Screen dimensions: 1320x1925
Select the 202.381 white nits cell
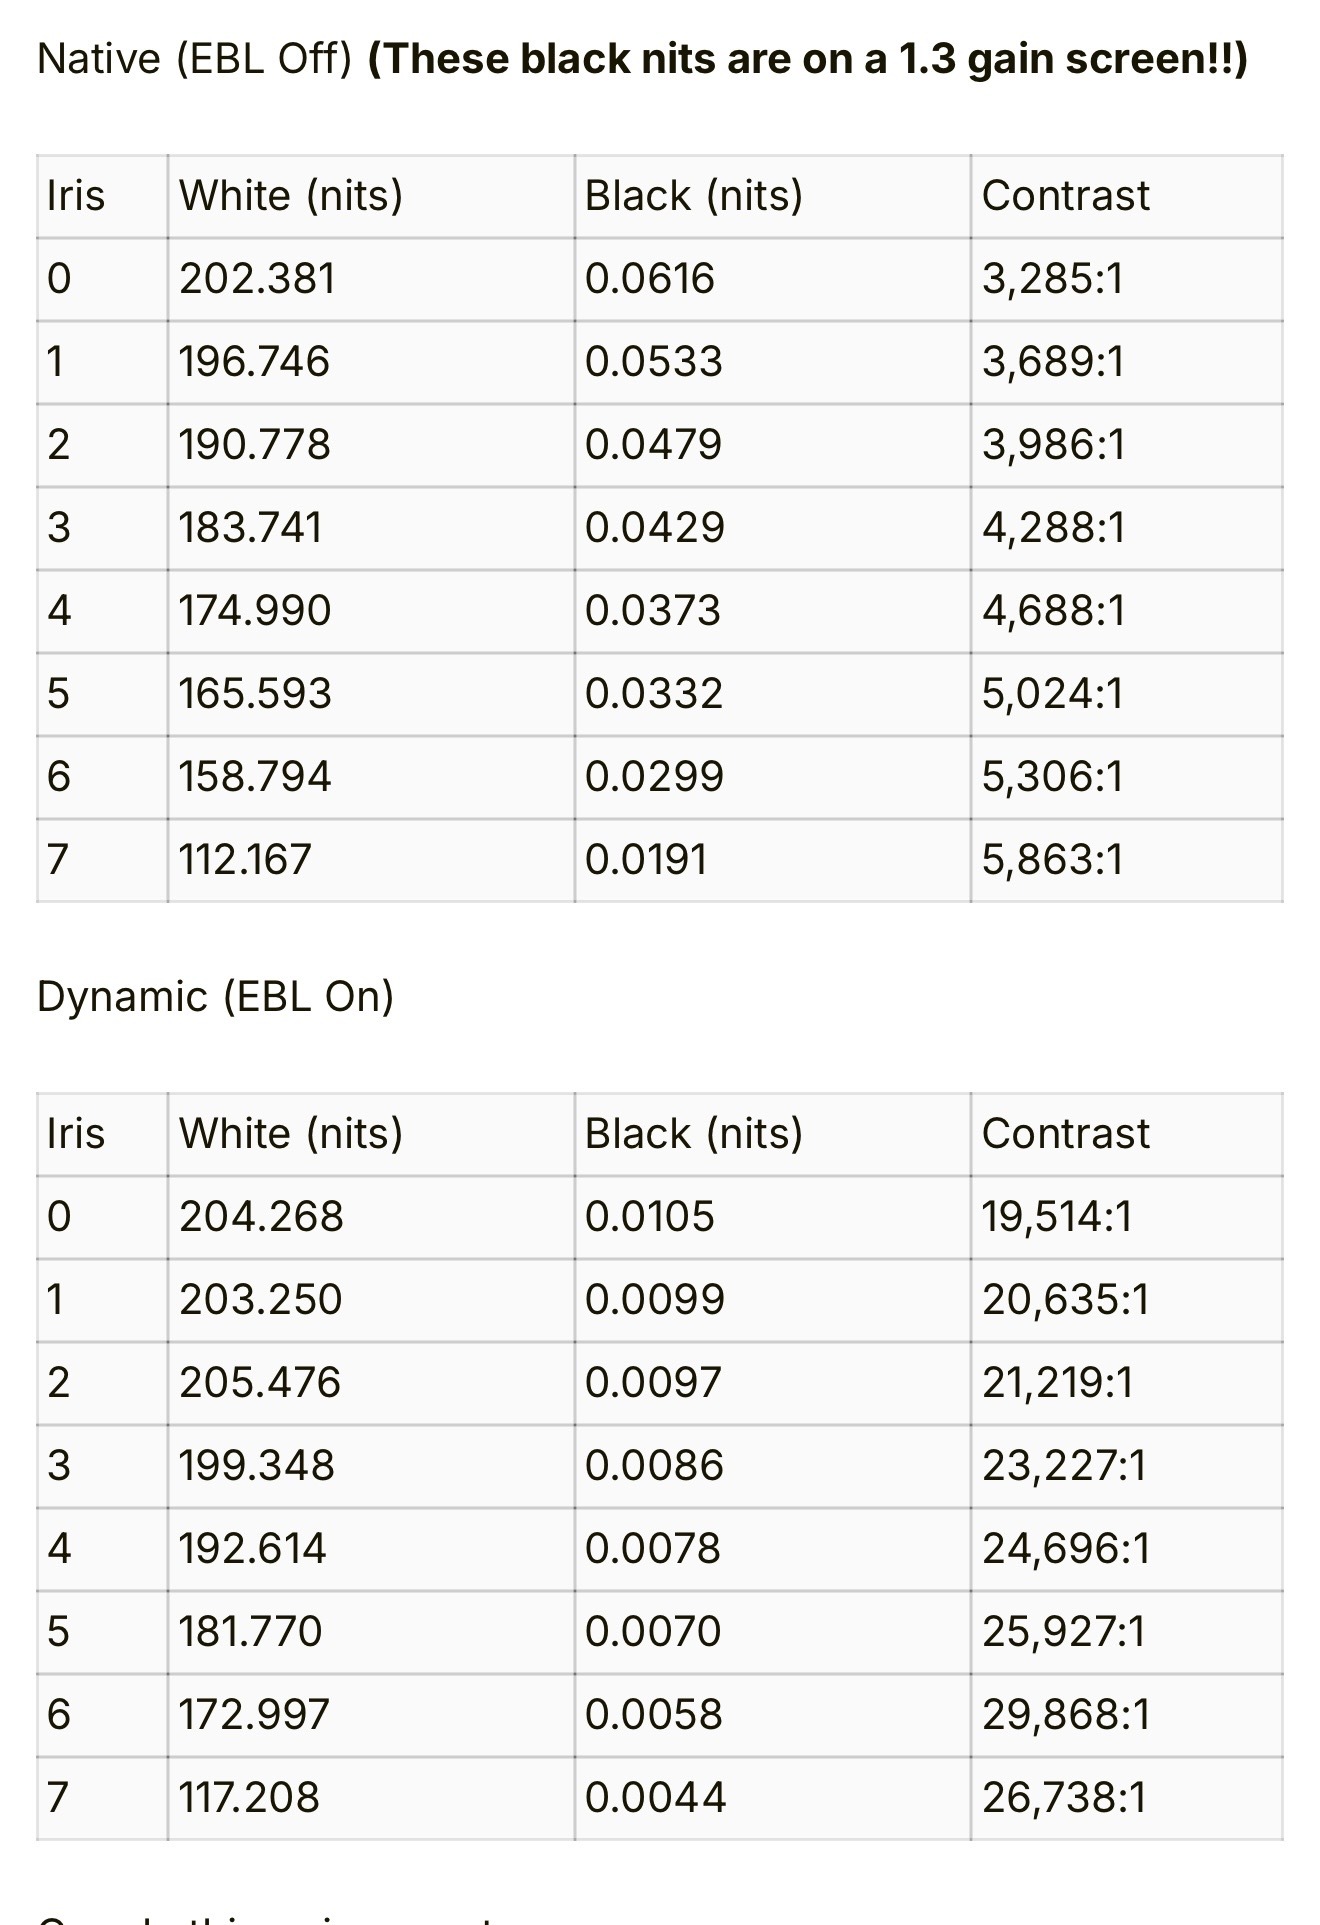pos(257,279)
